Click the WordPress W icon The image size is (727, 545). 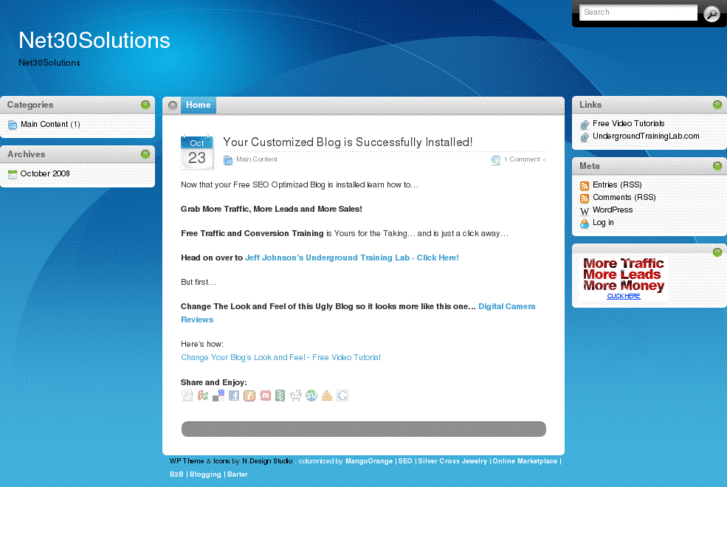tap(585, 211)
